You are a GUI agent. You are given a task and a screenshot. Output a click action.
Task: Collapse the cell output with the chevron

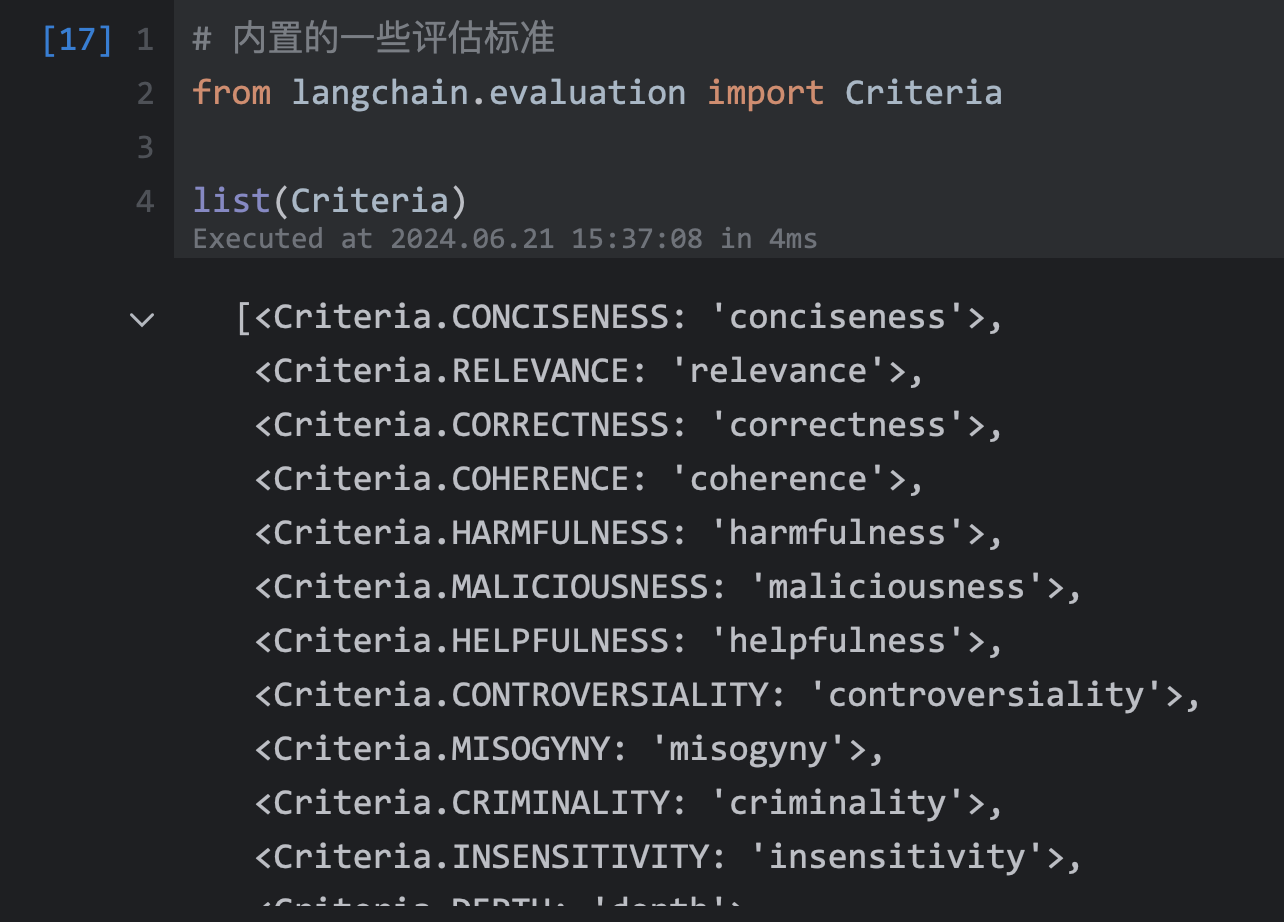[x=143, y=320]
